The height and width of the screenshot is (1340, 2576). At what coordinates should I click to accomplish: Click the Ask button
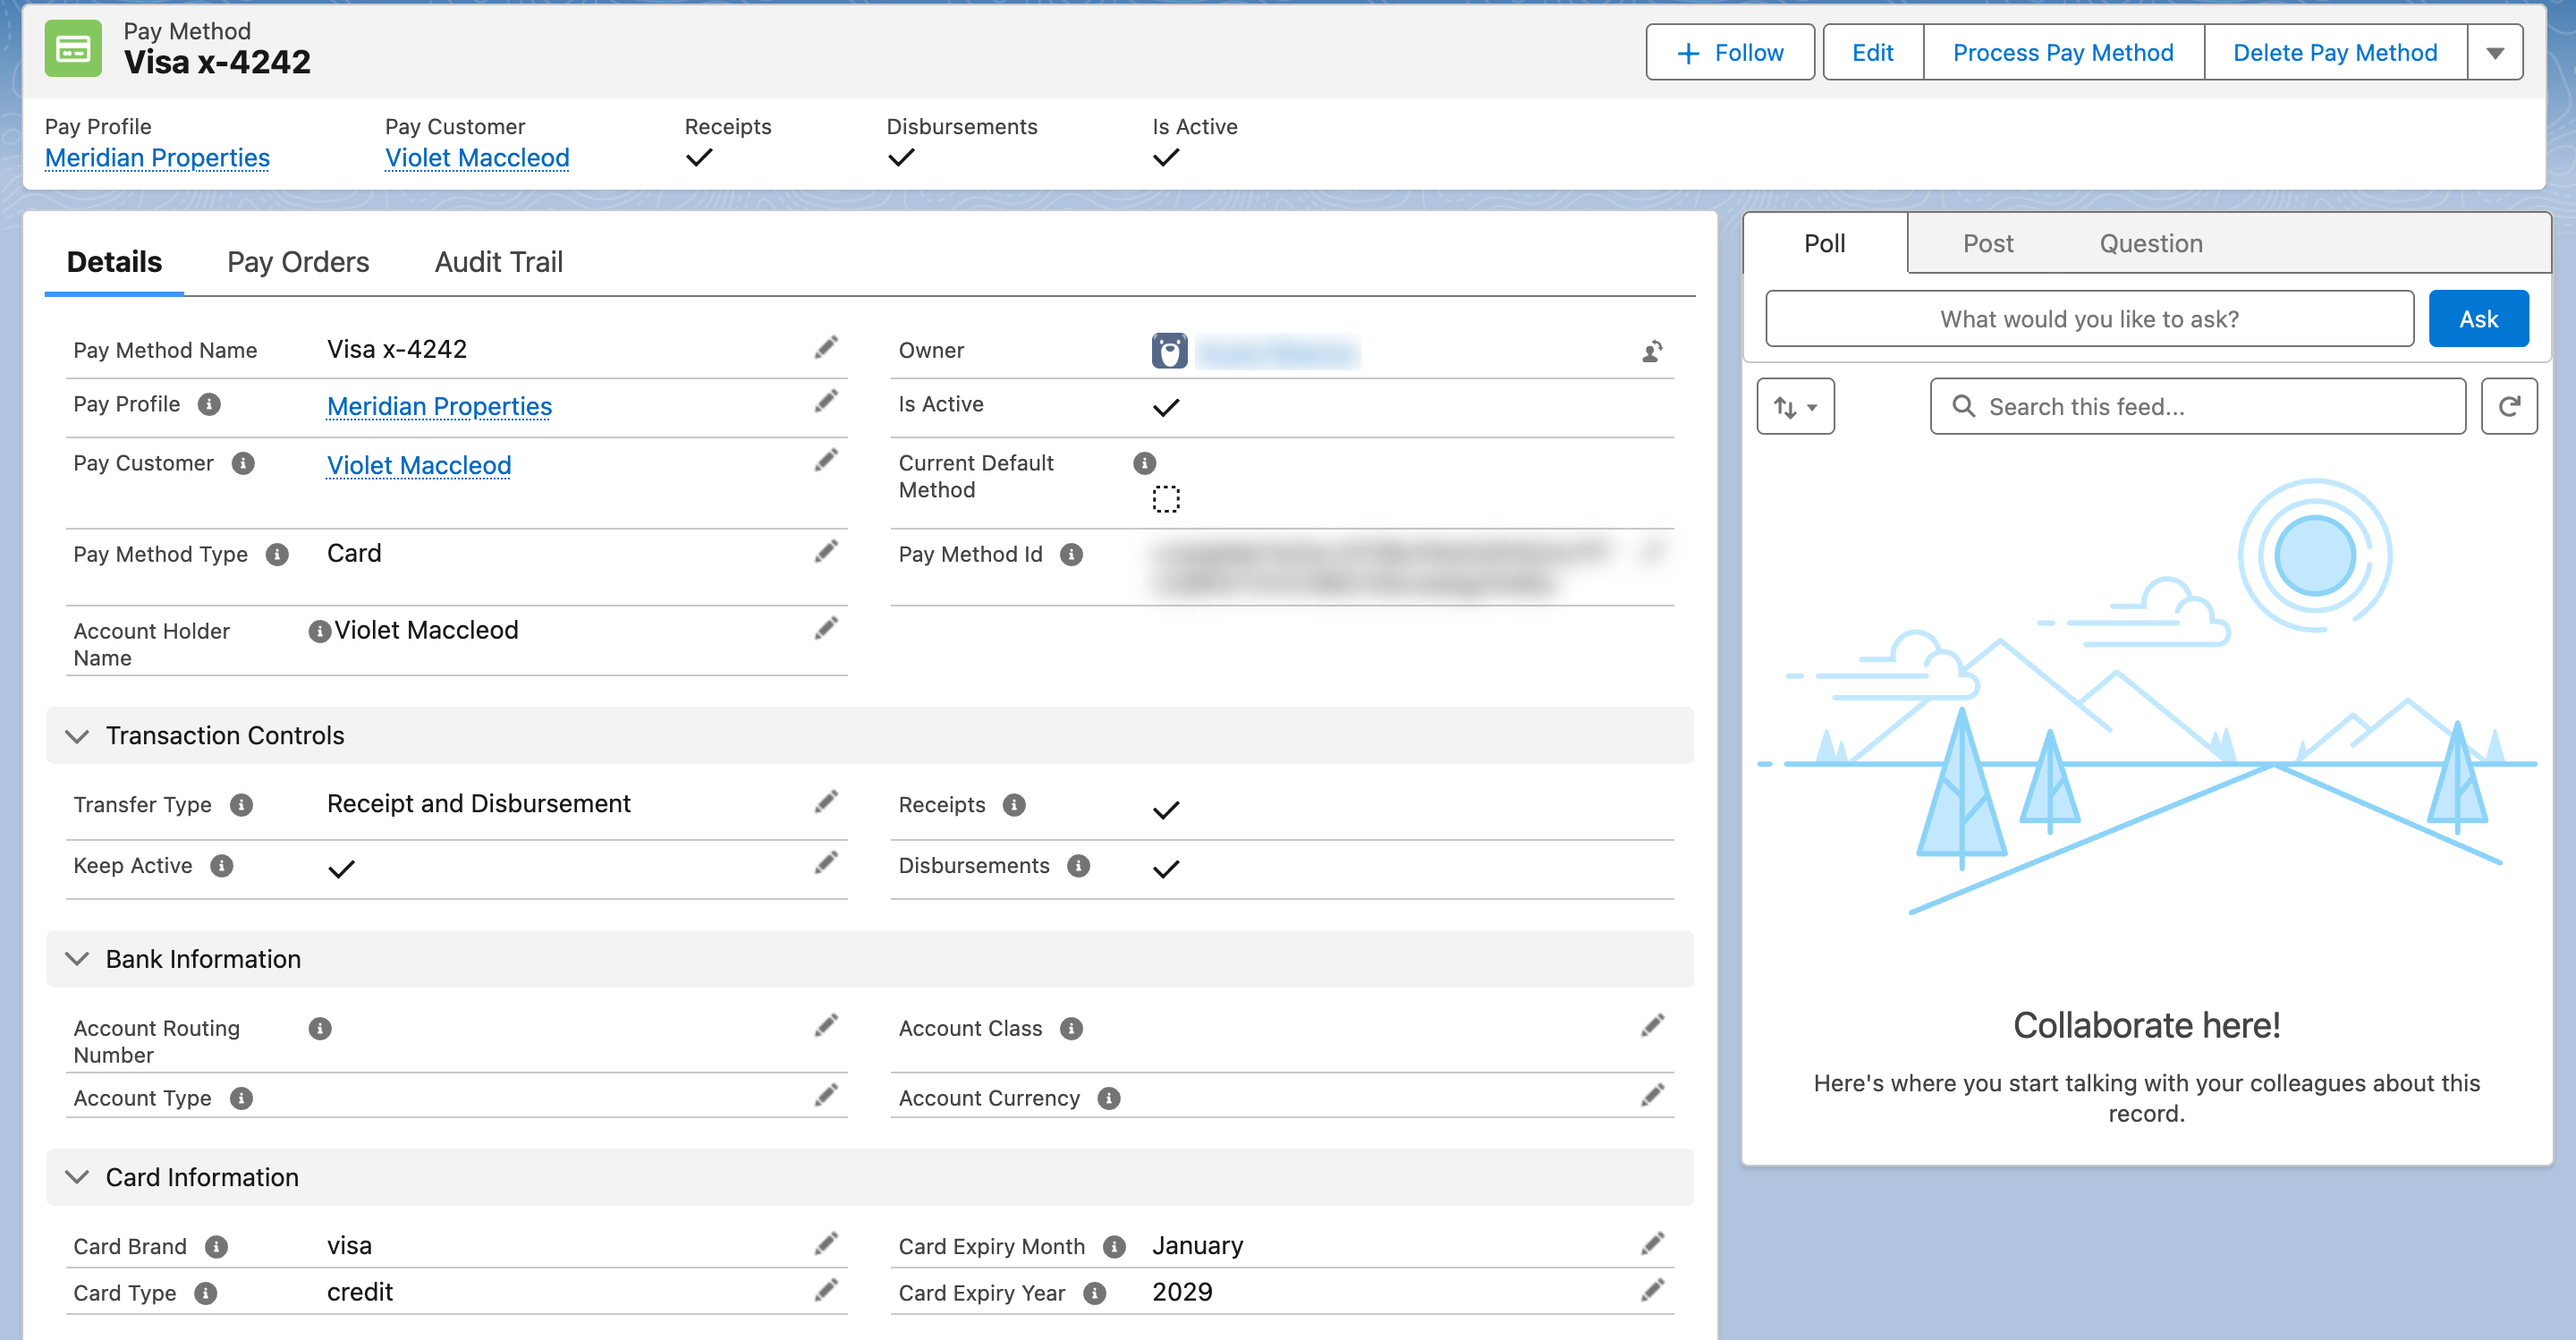(2478, 319)
